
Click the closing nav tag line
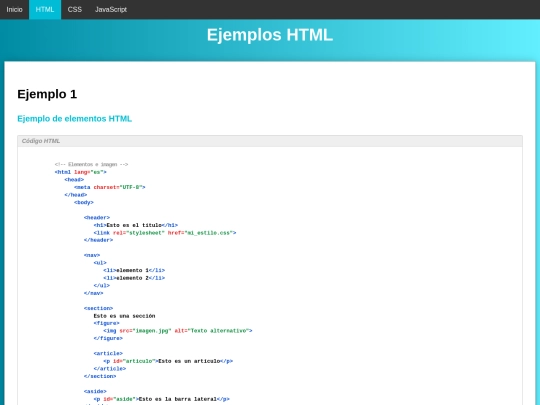click(93, 293)
